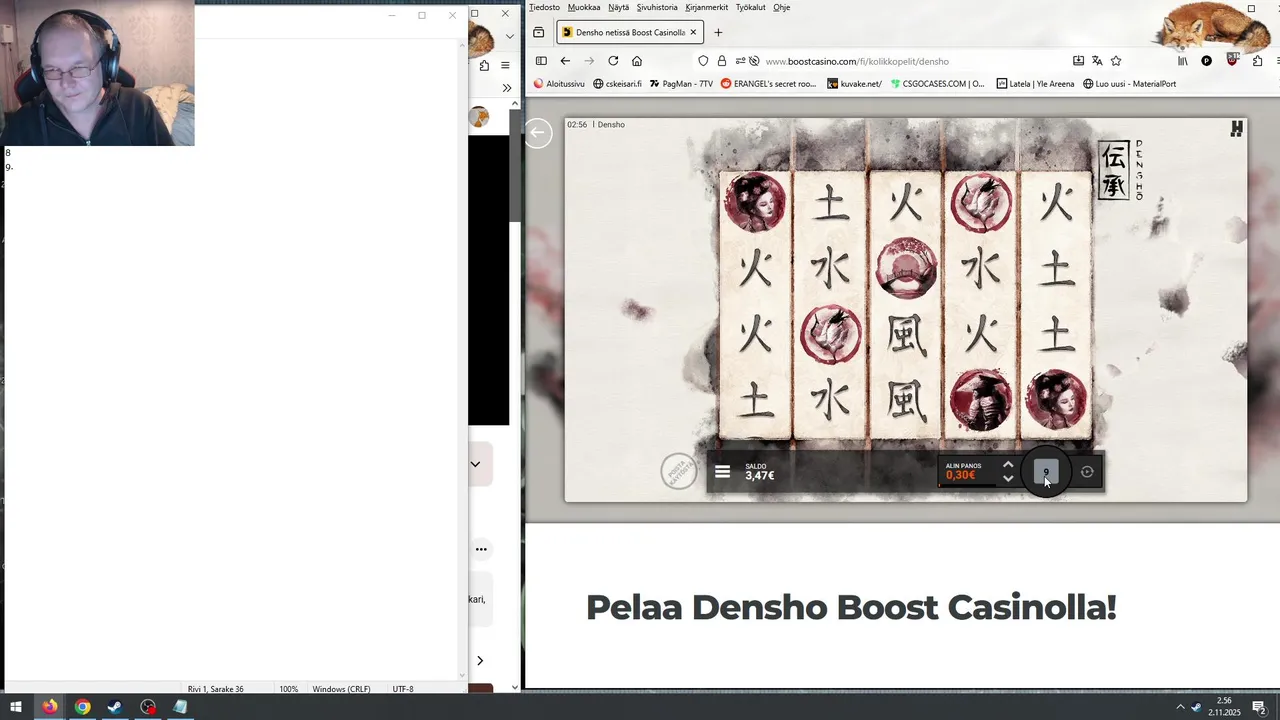The width and height of the screenshot is (1280, 720).
Task: Click the spin button showing 9
Action: tap(1046, 472)
